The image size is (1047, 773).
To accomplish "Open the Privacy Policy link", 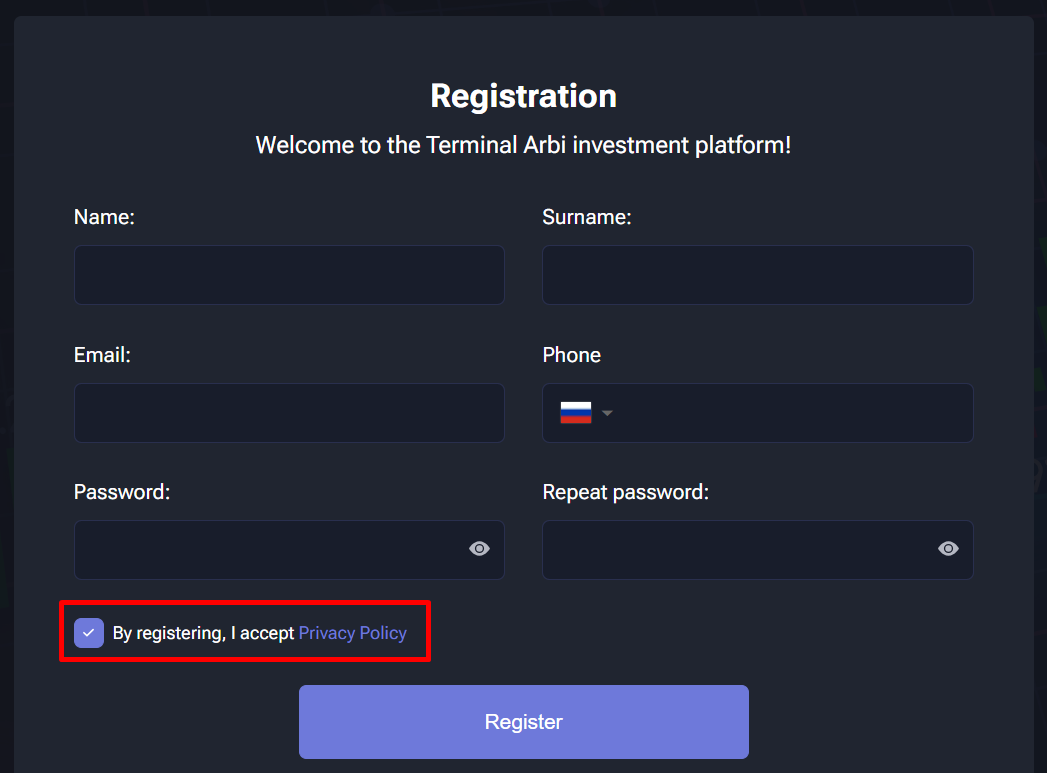I will pyautogui.click(x=353, y=633).
